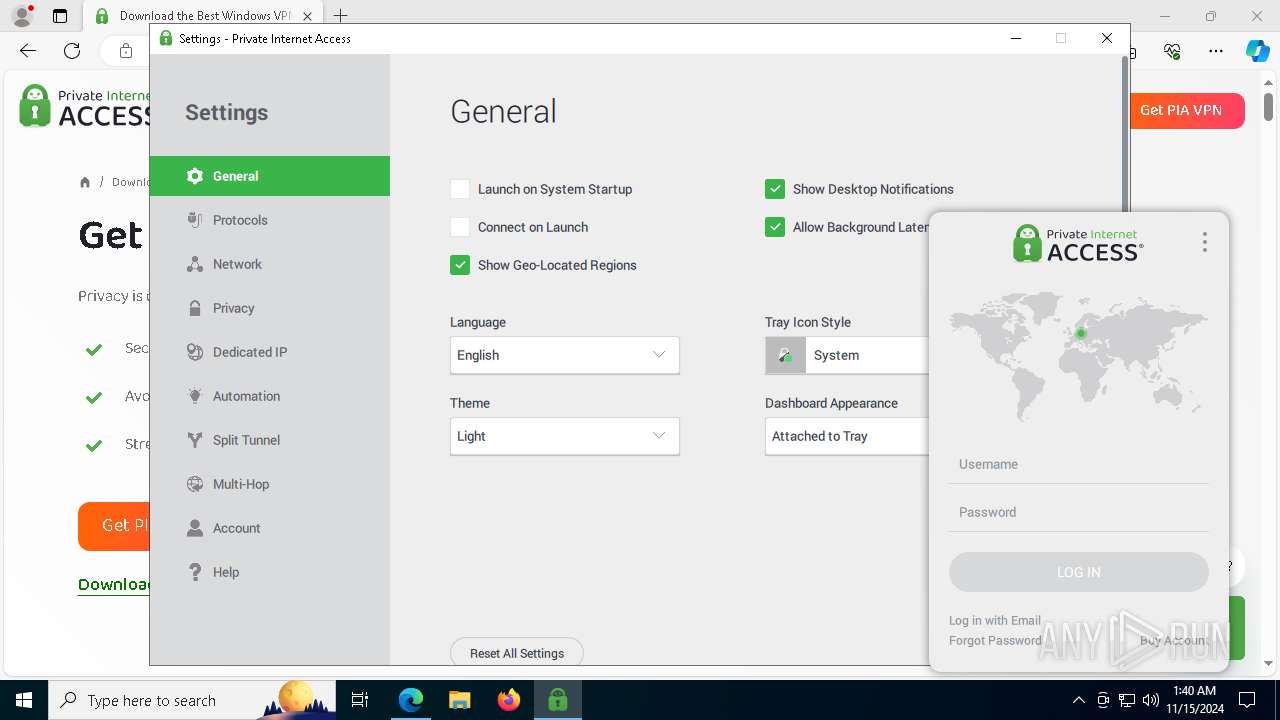
Task: Enable Launch on System Startup checkbox
Action: pos(460,189)
